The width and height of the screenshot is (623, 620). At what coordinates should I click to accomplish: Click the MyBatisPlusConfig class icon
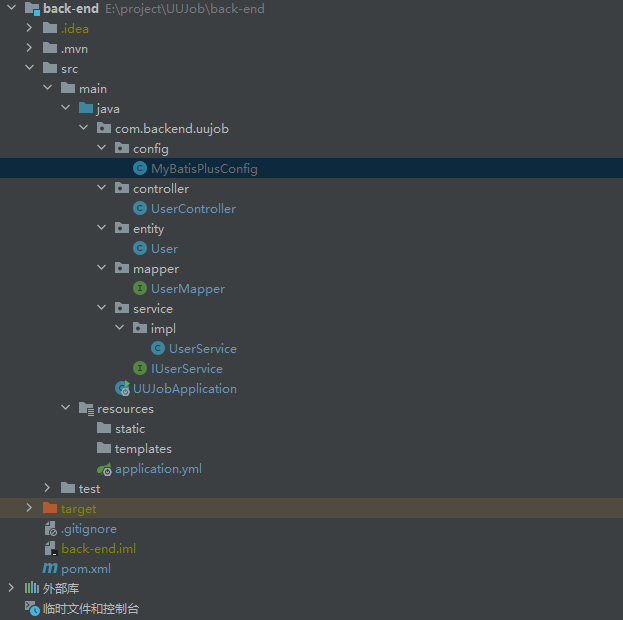click(x=140, y=169)
